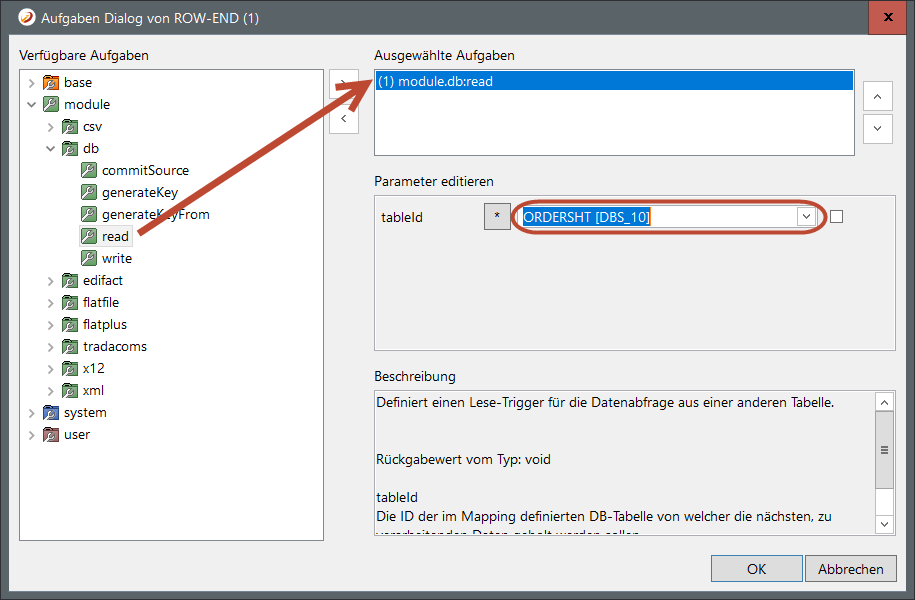
Task: Confirm dialog with OK button
Action: tap(756, 569)
